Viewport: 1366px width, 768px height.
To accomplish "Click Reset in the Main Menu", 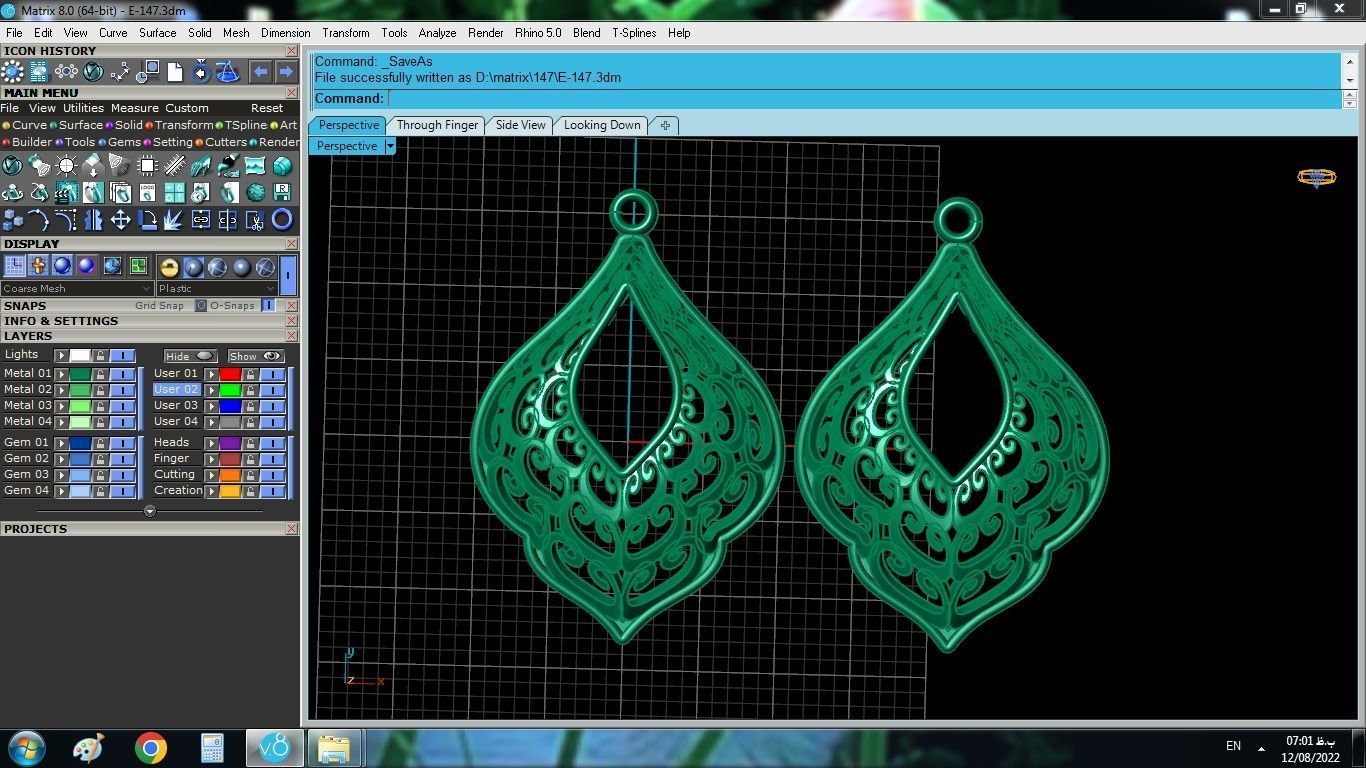I will click(267, 108).
